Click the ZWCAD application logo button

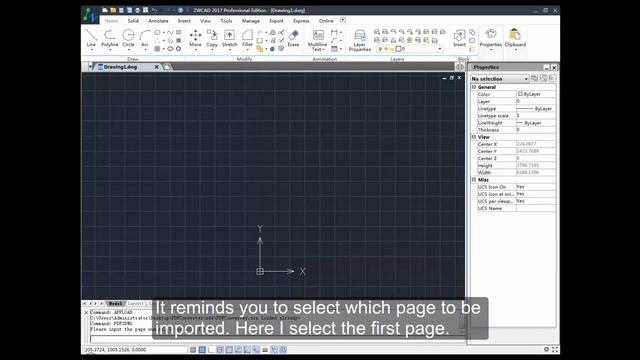[90, 16]
